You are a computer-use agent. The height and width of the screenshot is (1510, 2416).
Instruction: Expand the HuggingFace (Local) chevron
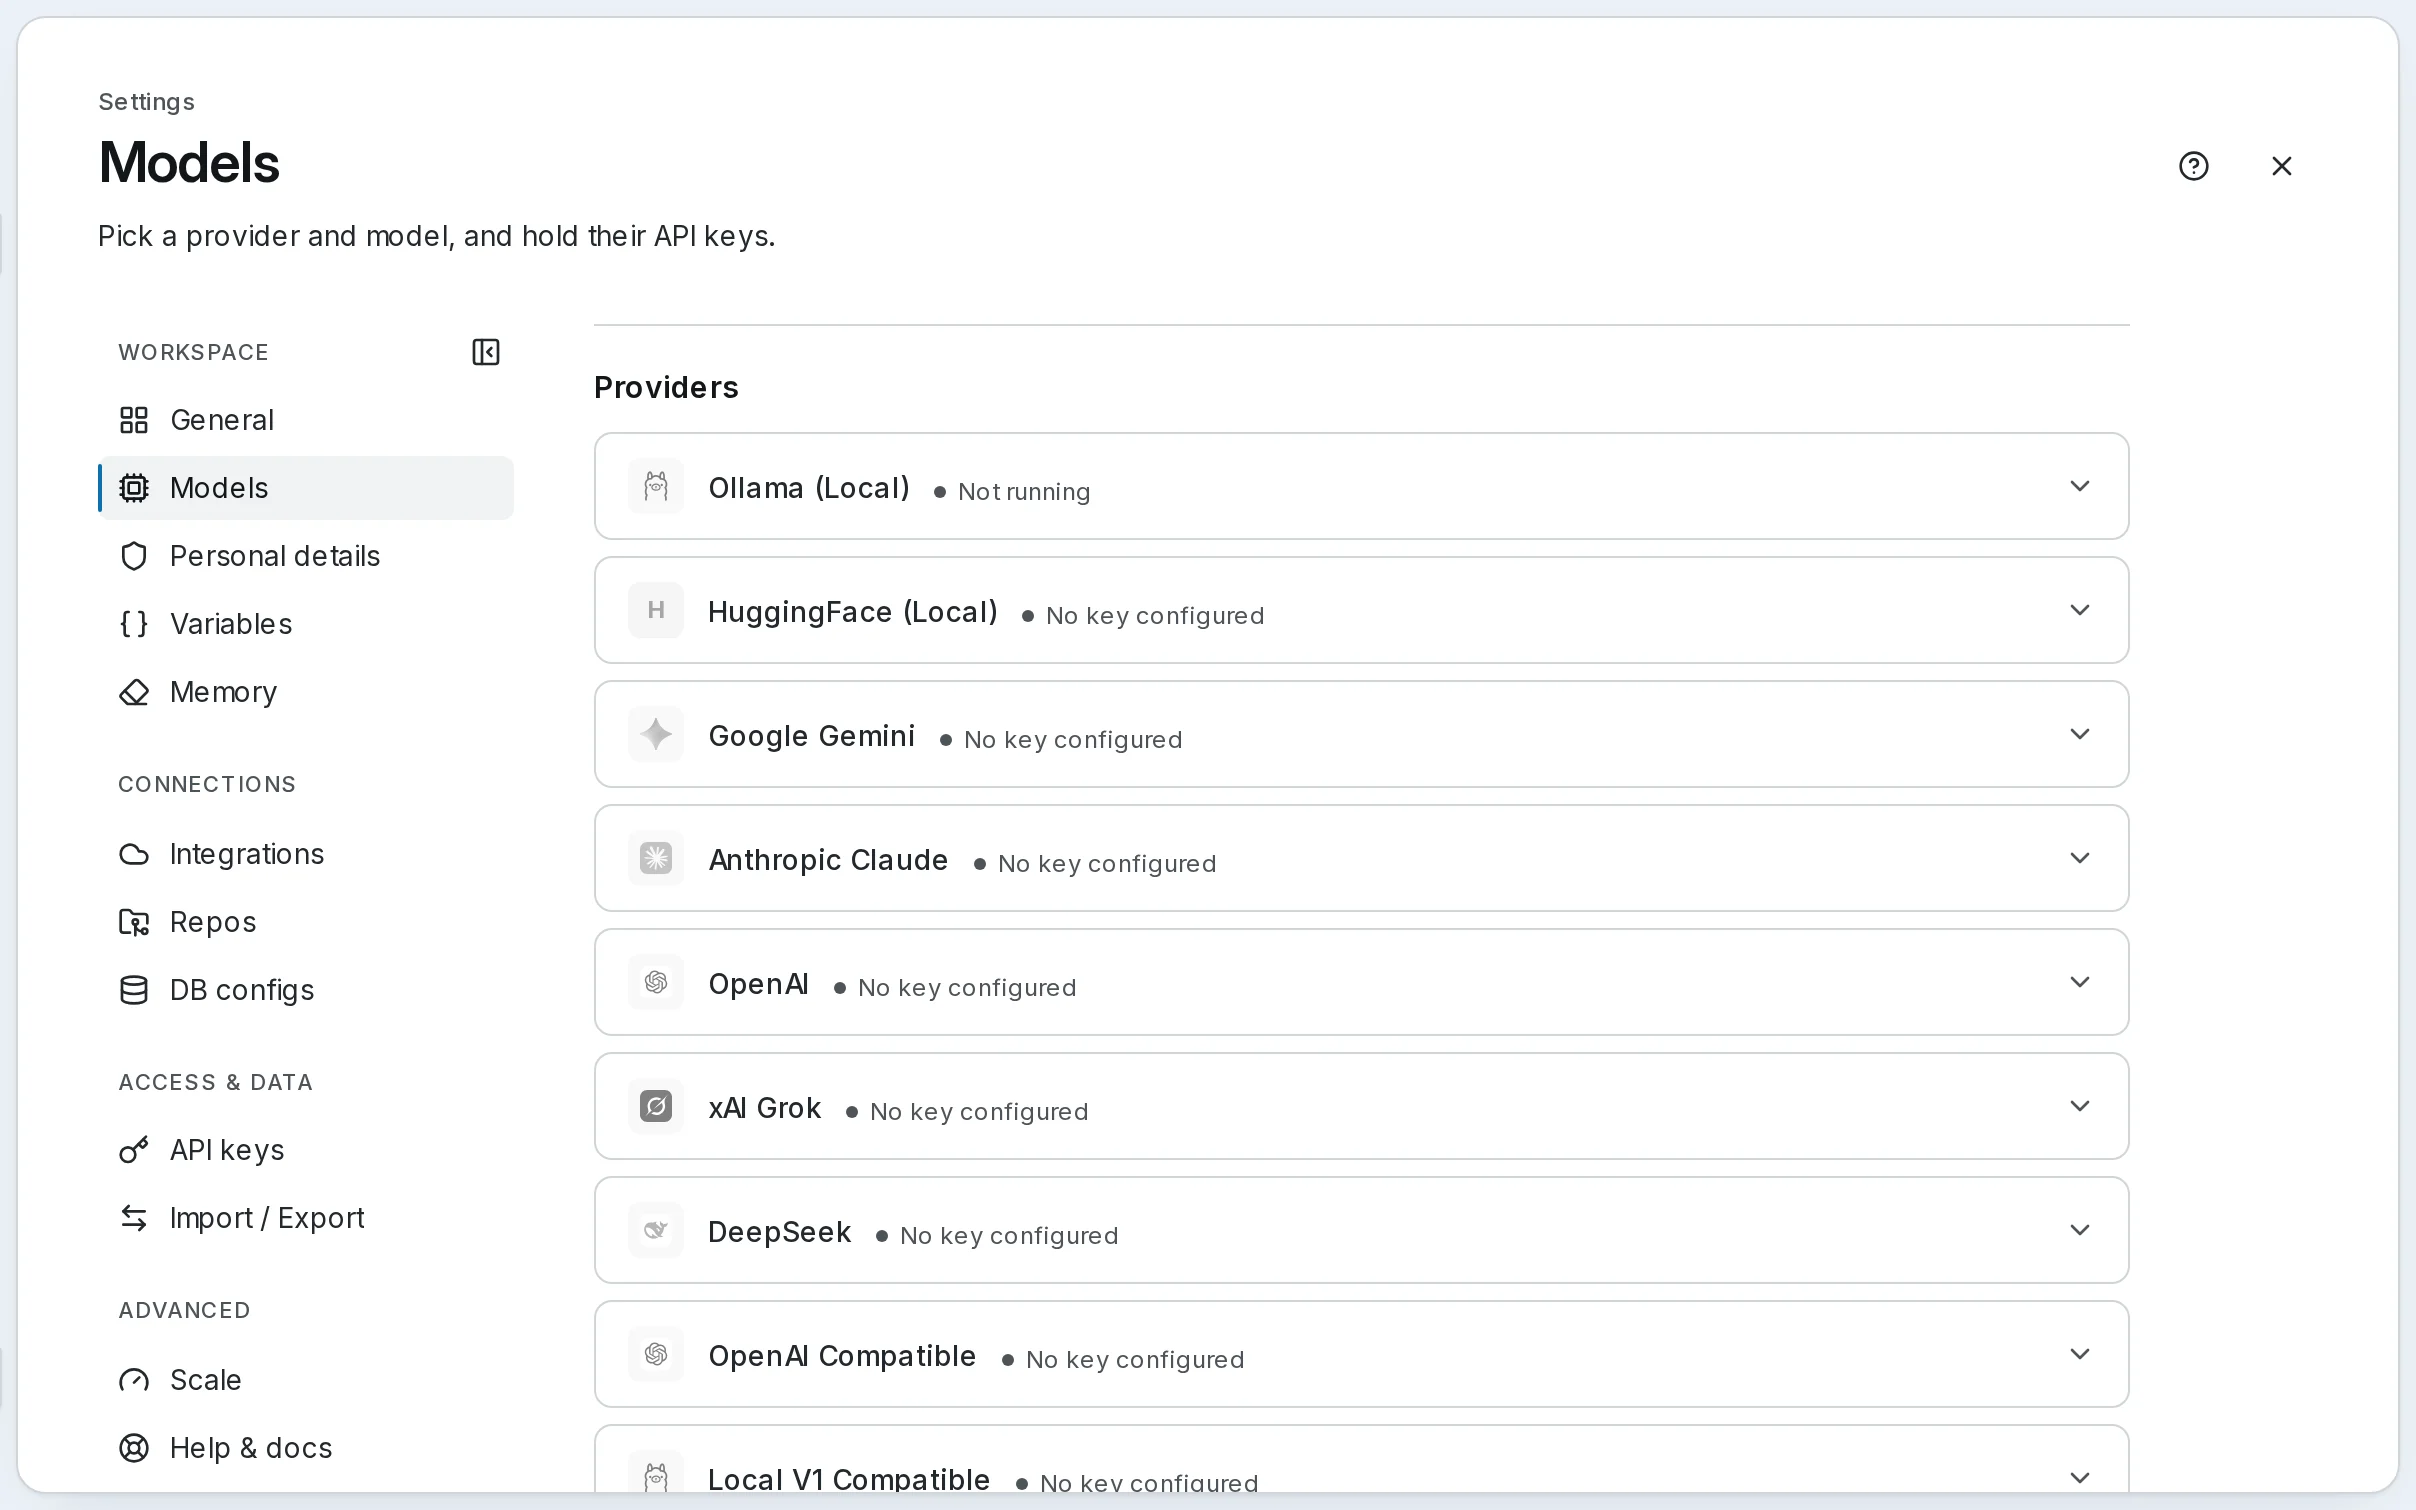[x=2080, y=610]
